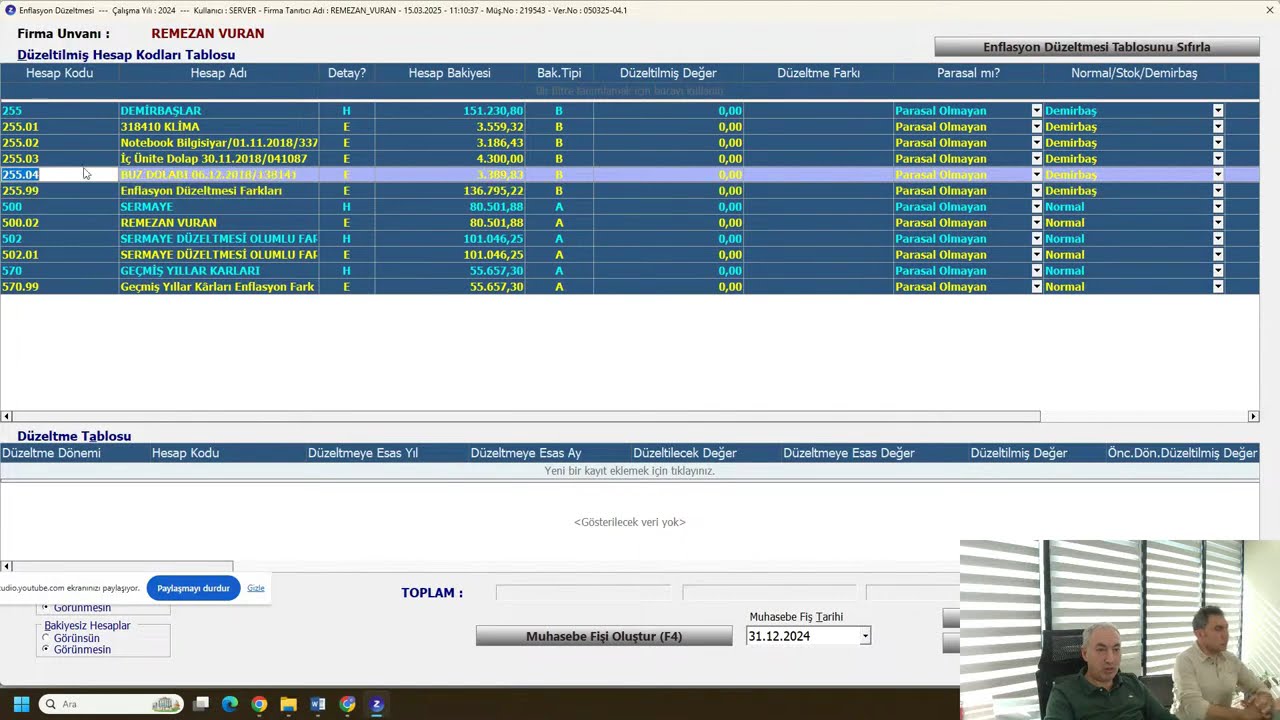1280x720 pixels.
Task: Click the 151.230,80 balance cell
Action: [x=449, y=111]
